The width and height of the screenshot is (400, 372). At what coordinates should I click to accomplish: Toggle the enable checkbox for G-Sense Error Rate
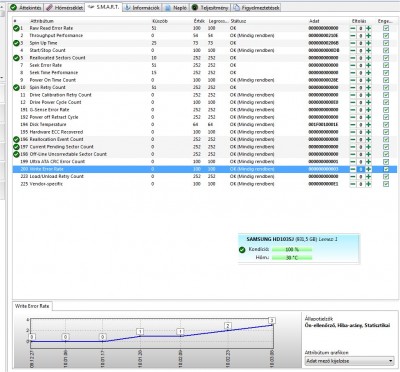coord(386,110)
